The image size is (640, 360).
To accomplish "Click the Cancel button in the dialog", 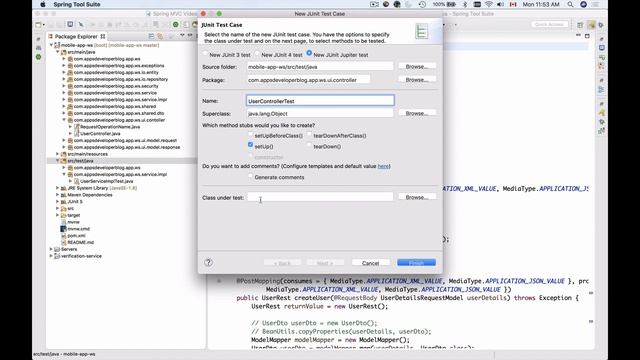I will (371, 263).
